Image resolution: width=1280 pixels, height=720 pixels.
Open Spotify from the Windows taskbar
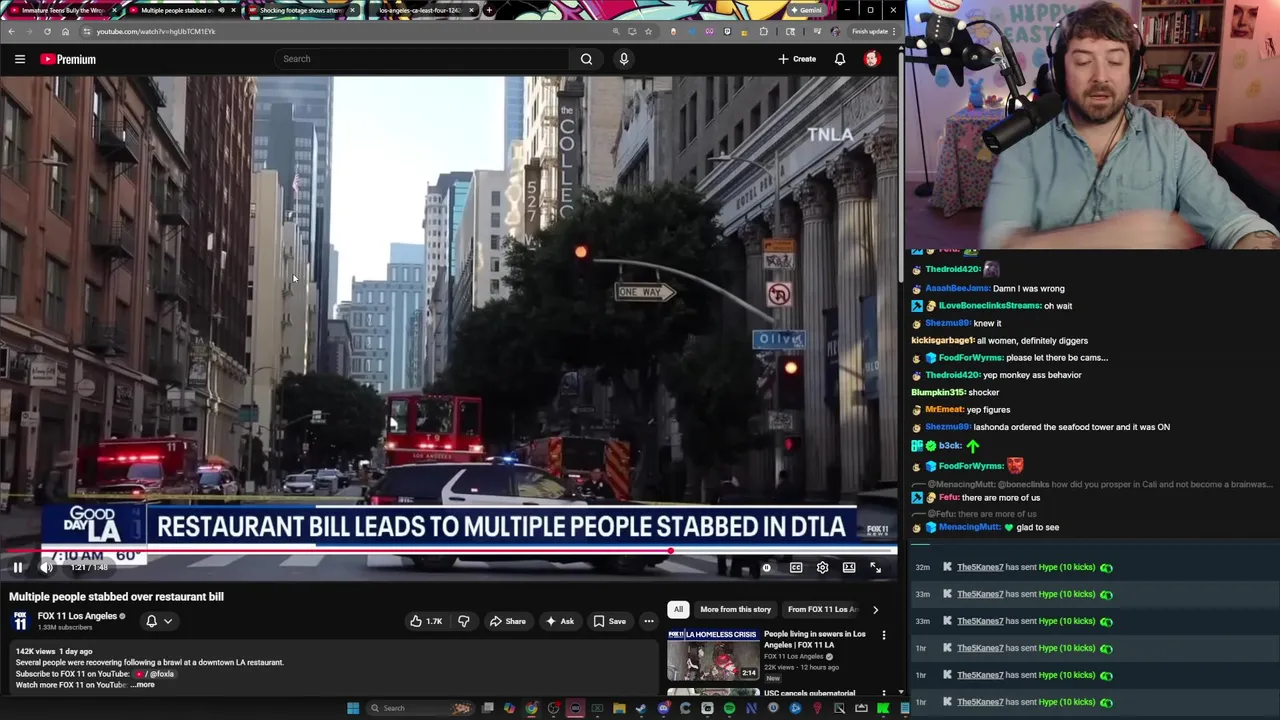click(x=729, y=708)
